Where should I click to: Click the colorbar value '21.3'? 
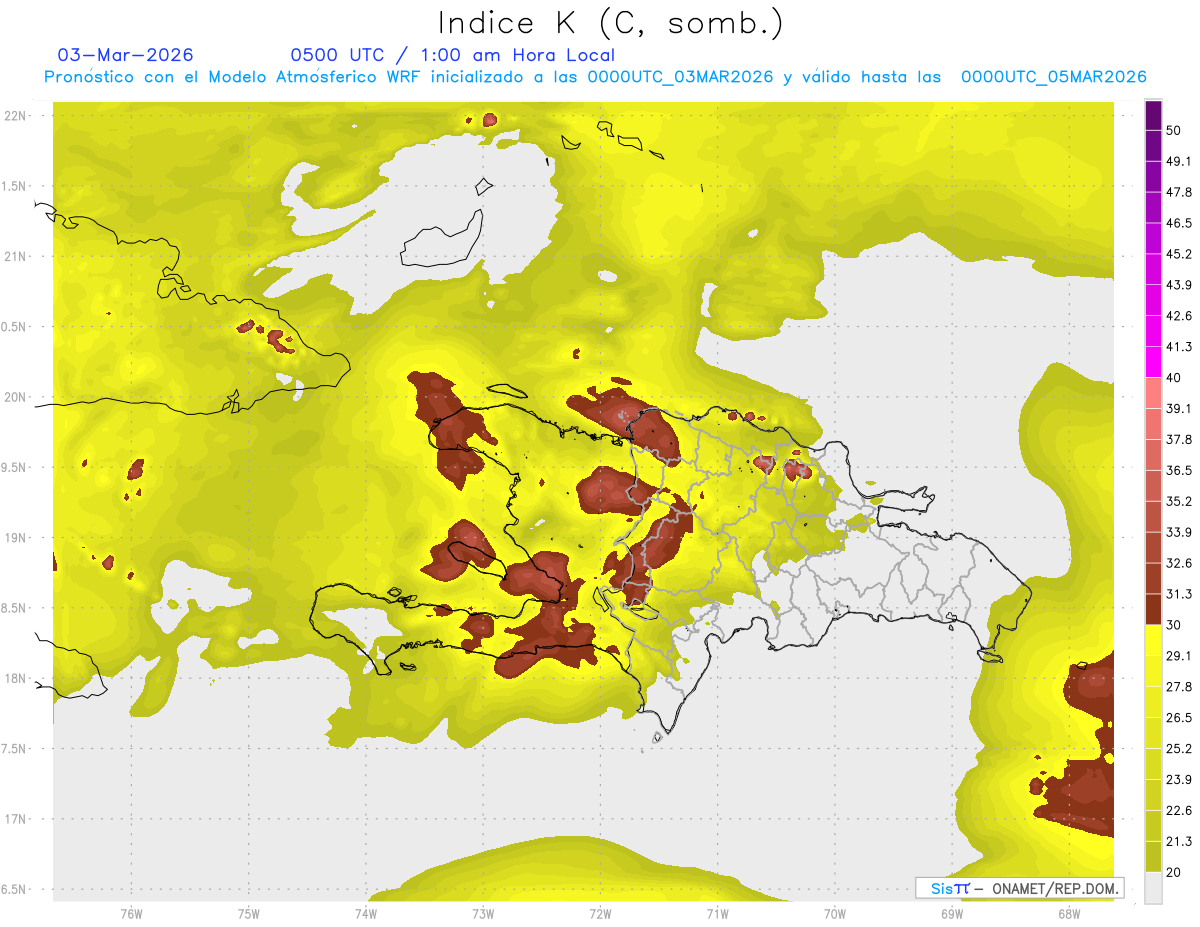[1180, 842]
